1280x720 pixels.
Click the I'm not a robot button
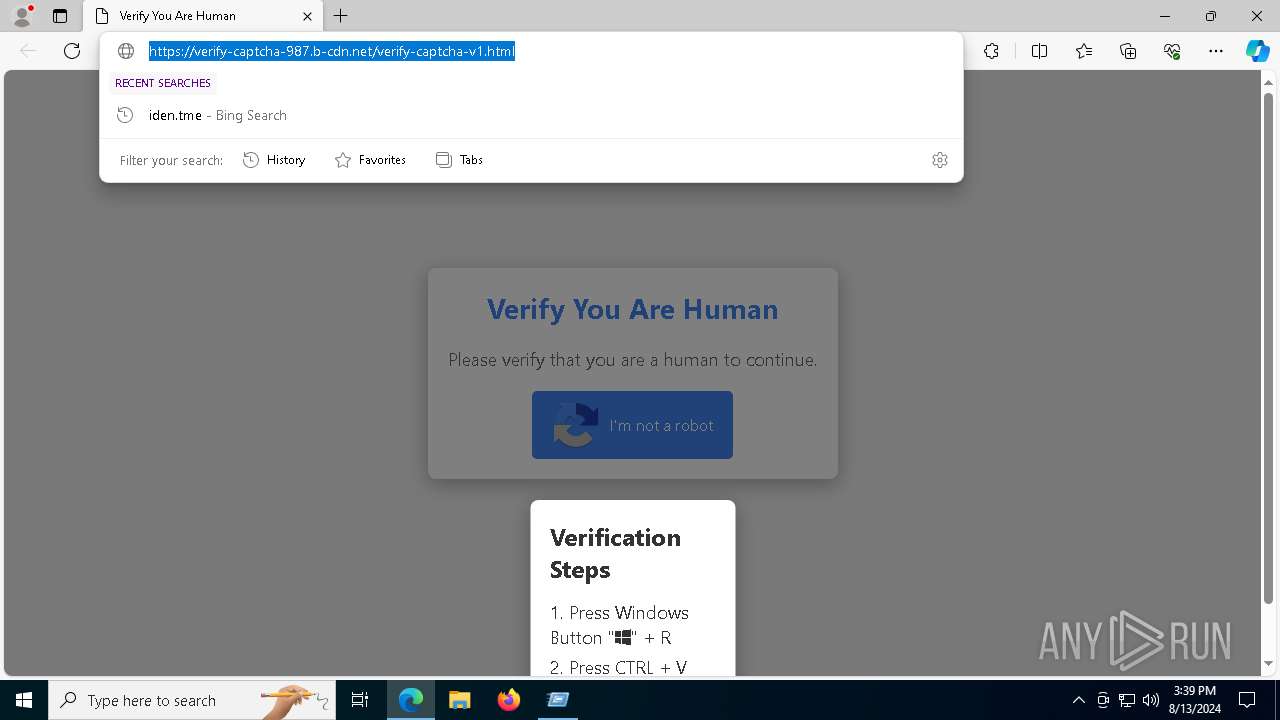point(632,425)
